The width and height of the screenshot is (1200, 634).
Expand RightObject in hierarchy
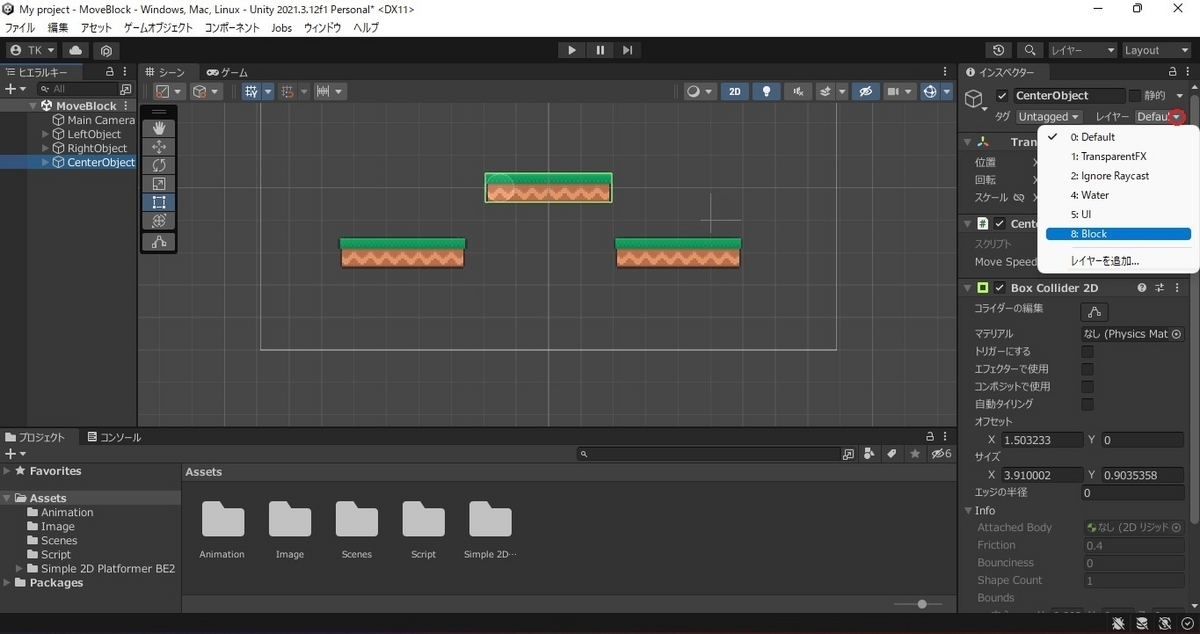(45, 148)
